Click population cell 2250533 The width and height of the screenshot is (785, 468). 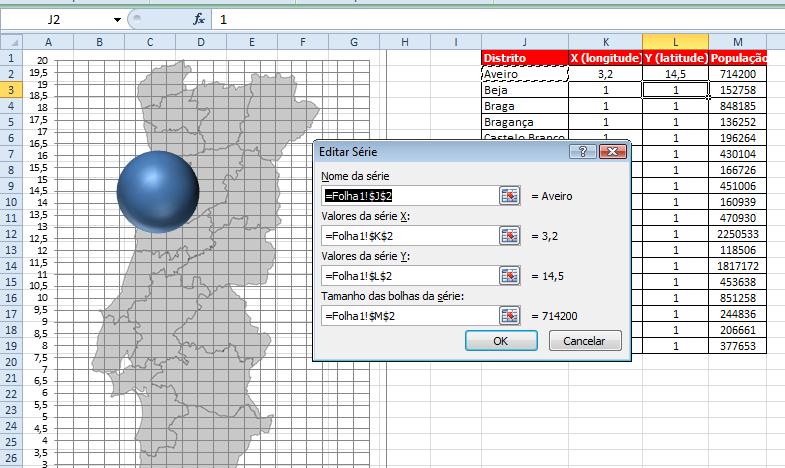click(x=737, y=234)
